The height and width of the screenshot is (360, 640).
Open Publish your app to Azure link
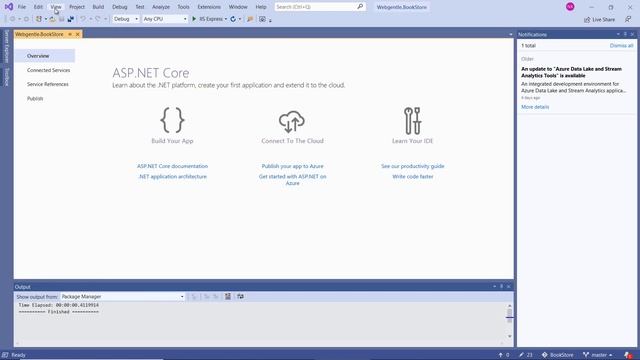[x=292, y=166]
